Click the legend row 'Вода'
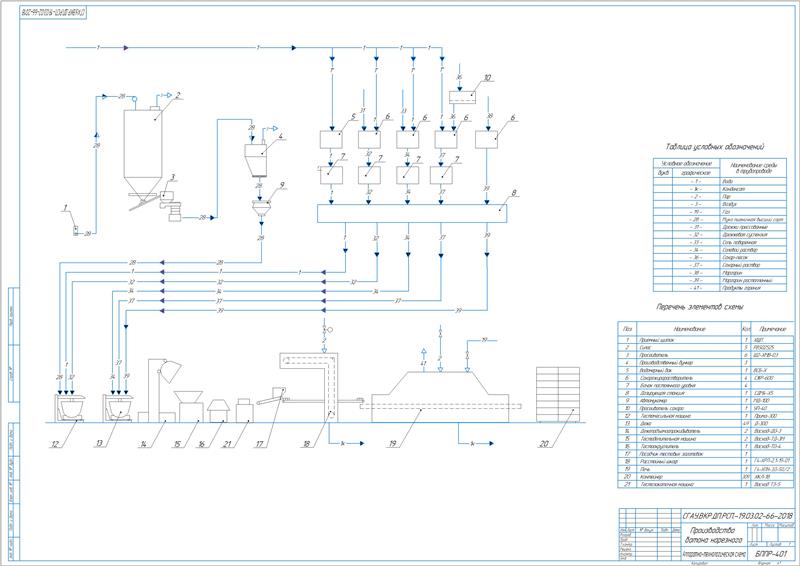This screenshot has height=566, width=800. [x=720, y=181]
